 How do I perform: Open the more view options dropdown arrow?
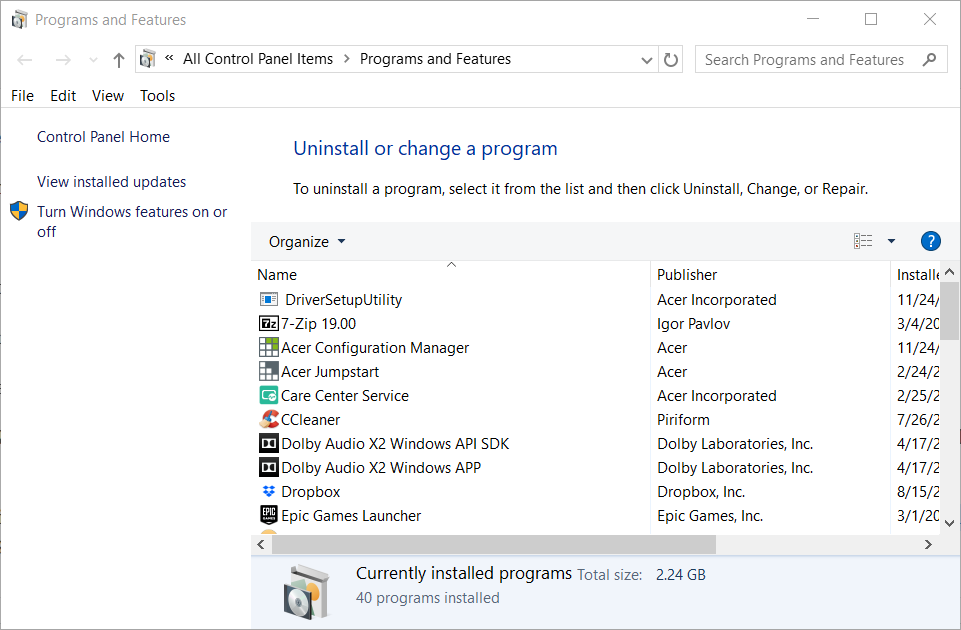891,241
